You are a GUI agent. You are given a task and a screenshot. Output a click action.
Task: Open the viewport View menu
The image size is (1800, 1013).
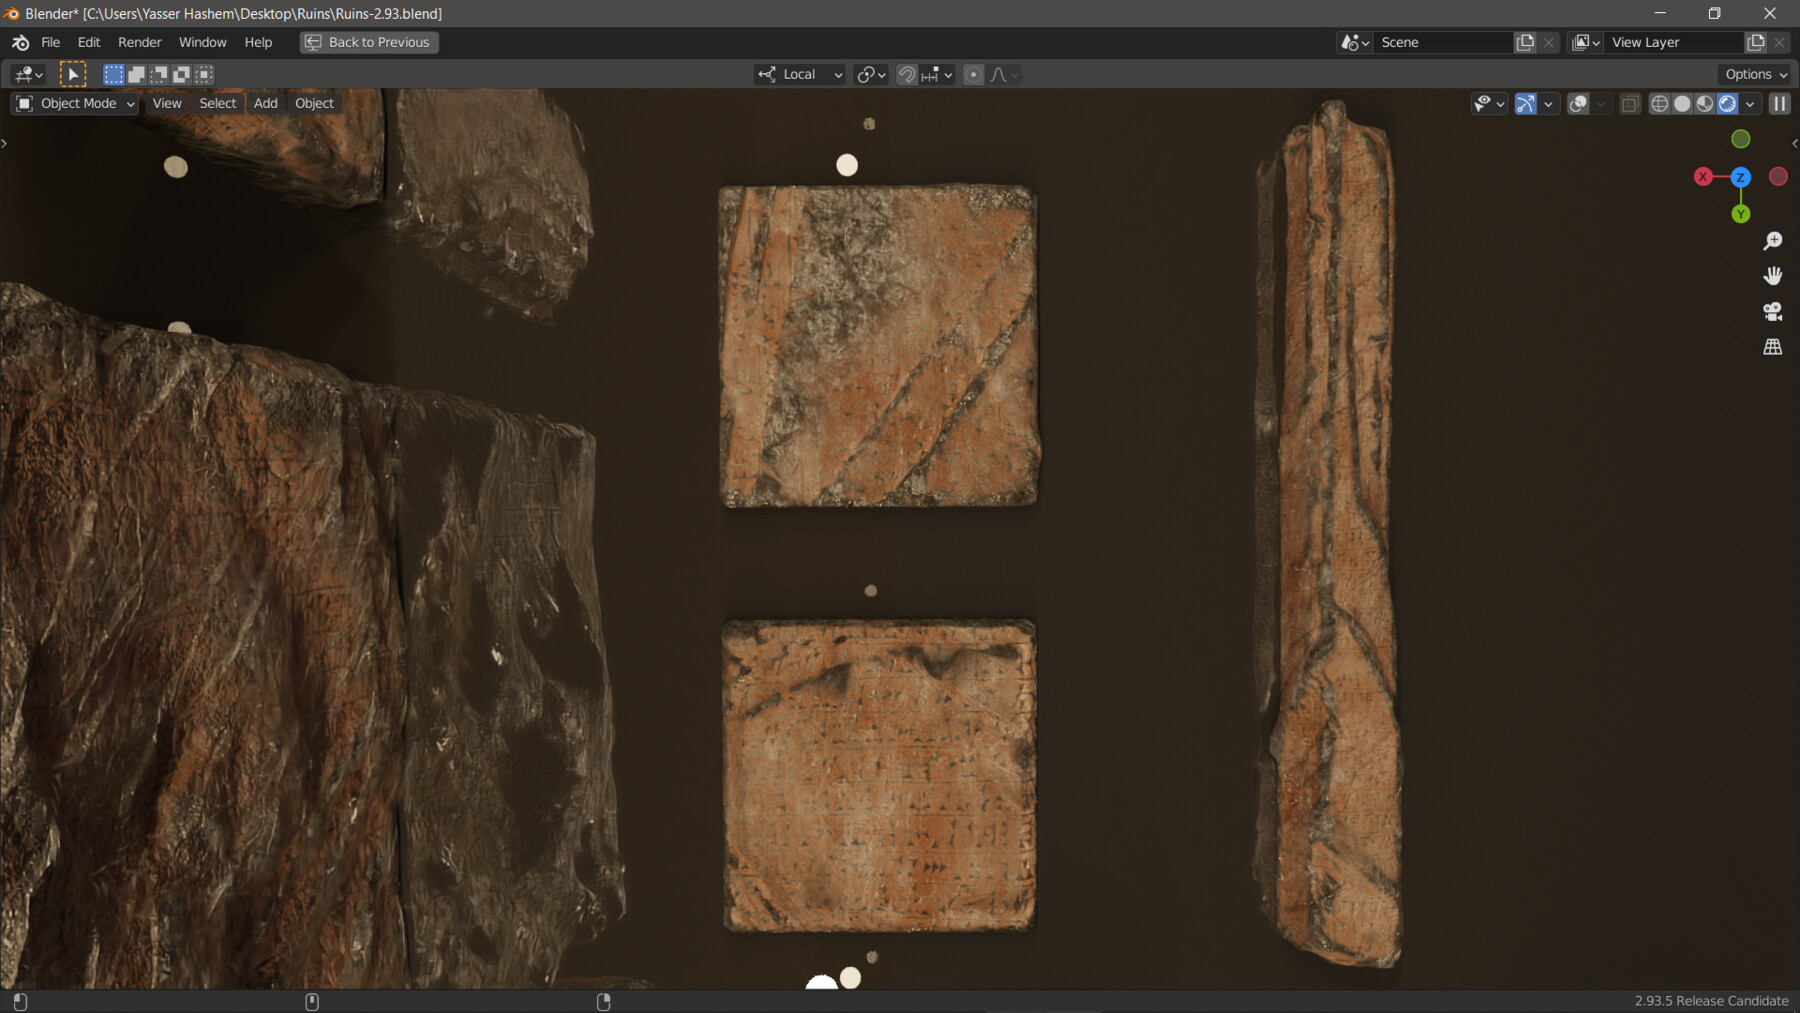pyautogui.click(x=167, y=103)
